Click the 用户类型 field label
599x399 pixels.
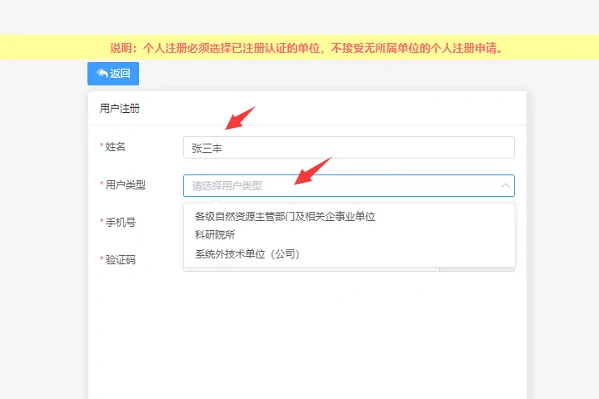pos(125,185)
